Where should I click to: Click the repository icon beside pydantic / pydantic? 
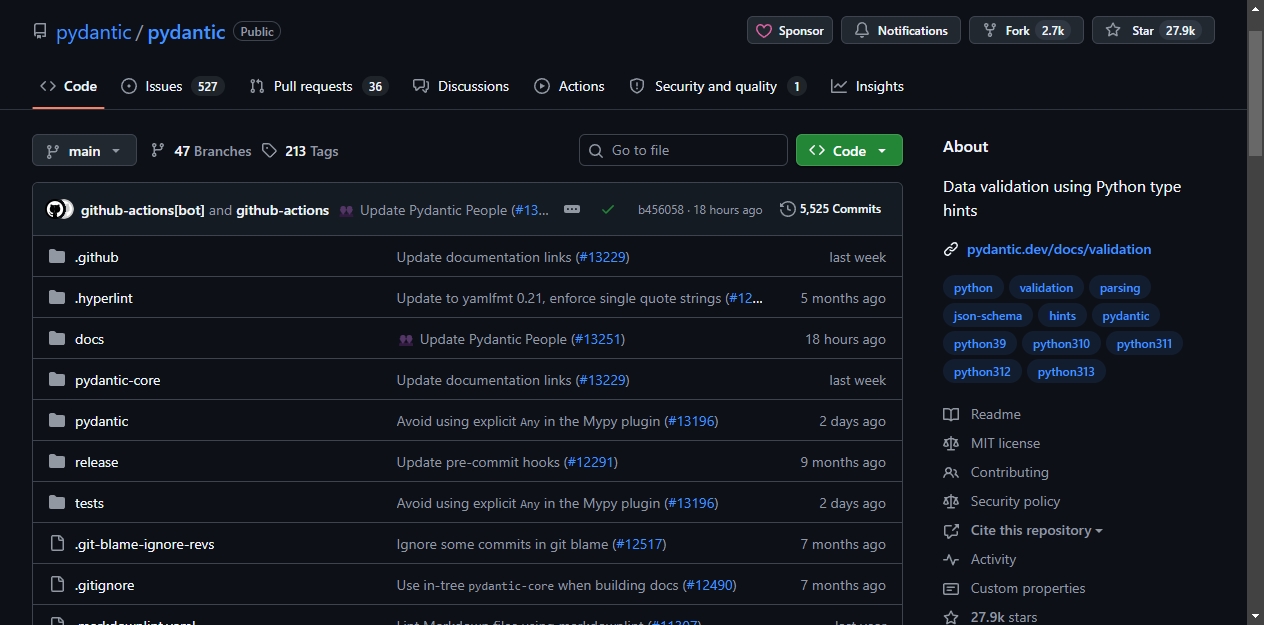click(40, 31)
